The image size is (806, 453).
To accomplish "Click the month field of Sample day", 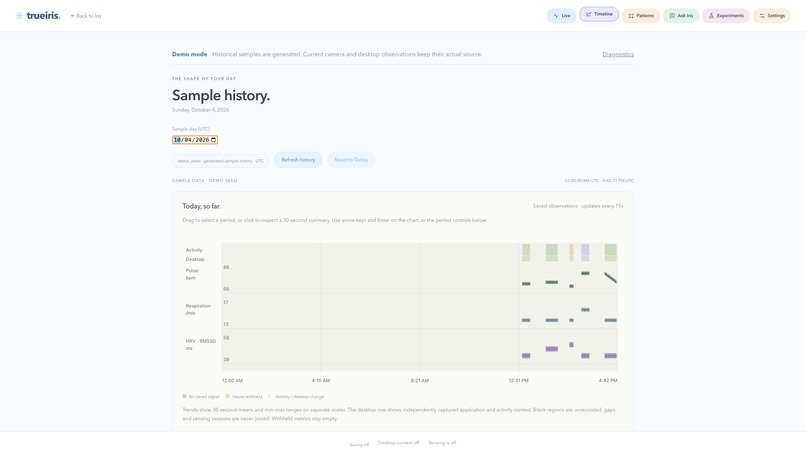I will 177,140.
